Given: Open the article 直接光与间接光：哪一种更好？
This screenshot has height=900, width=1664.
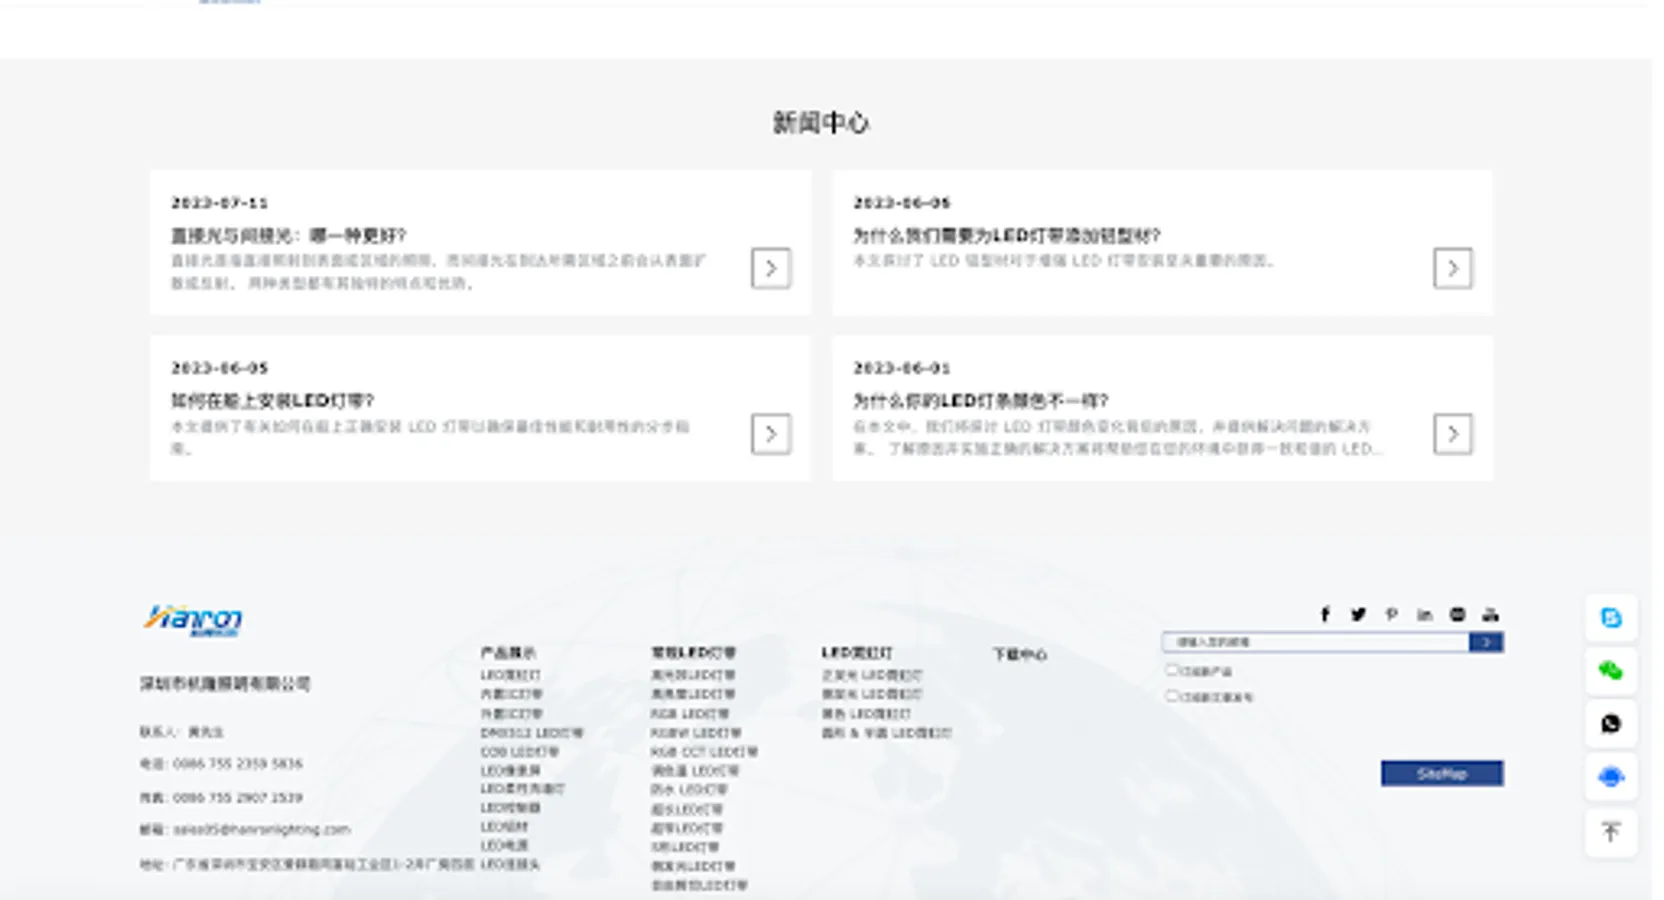Looking at the screenshot, I should [289, 236].
